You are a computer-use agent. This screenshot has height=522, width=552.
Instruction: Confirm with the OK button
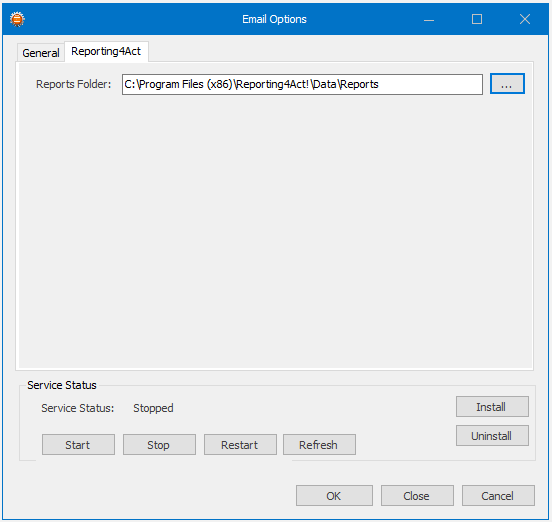334,496
